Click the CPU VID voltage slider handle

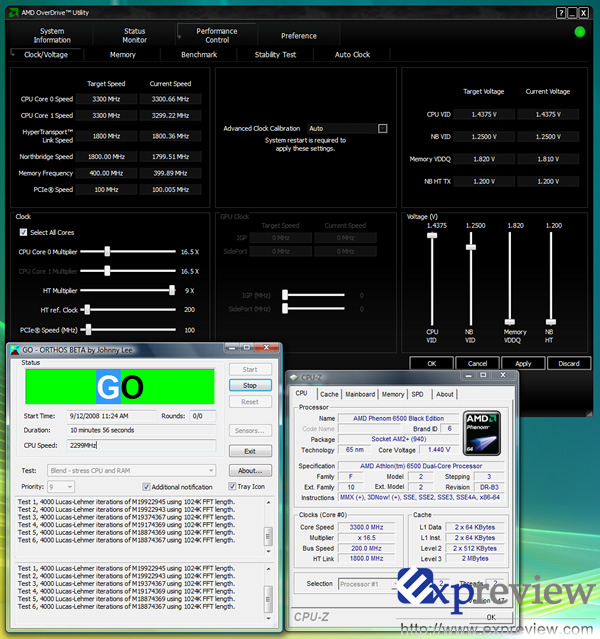tap(432, 236)
